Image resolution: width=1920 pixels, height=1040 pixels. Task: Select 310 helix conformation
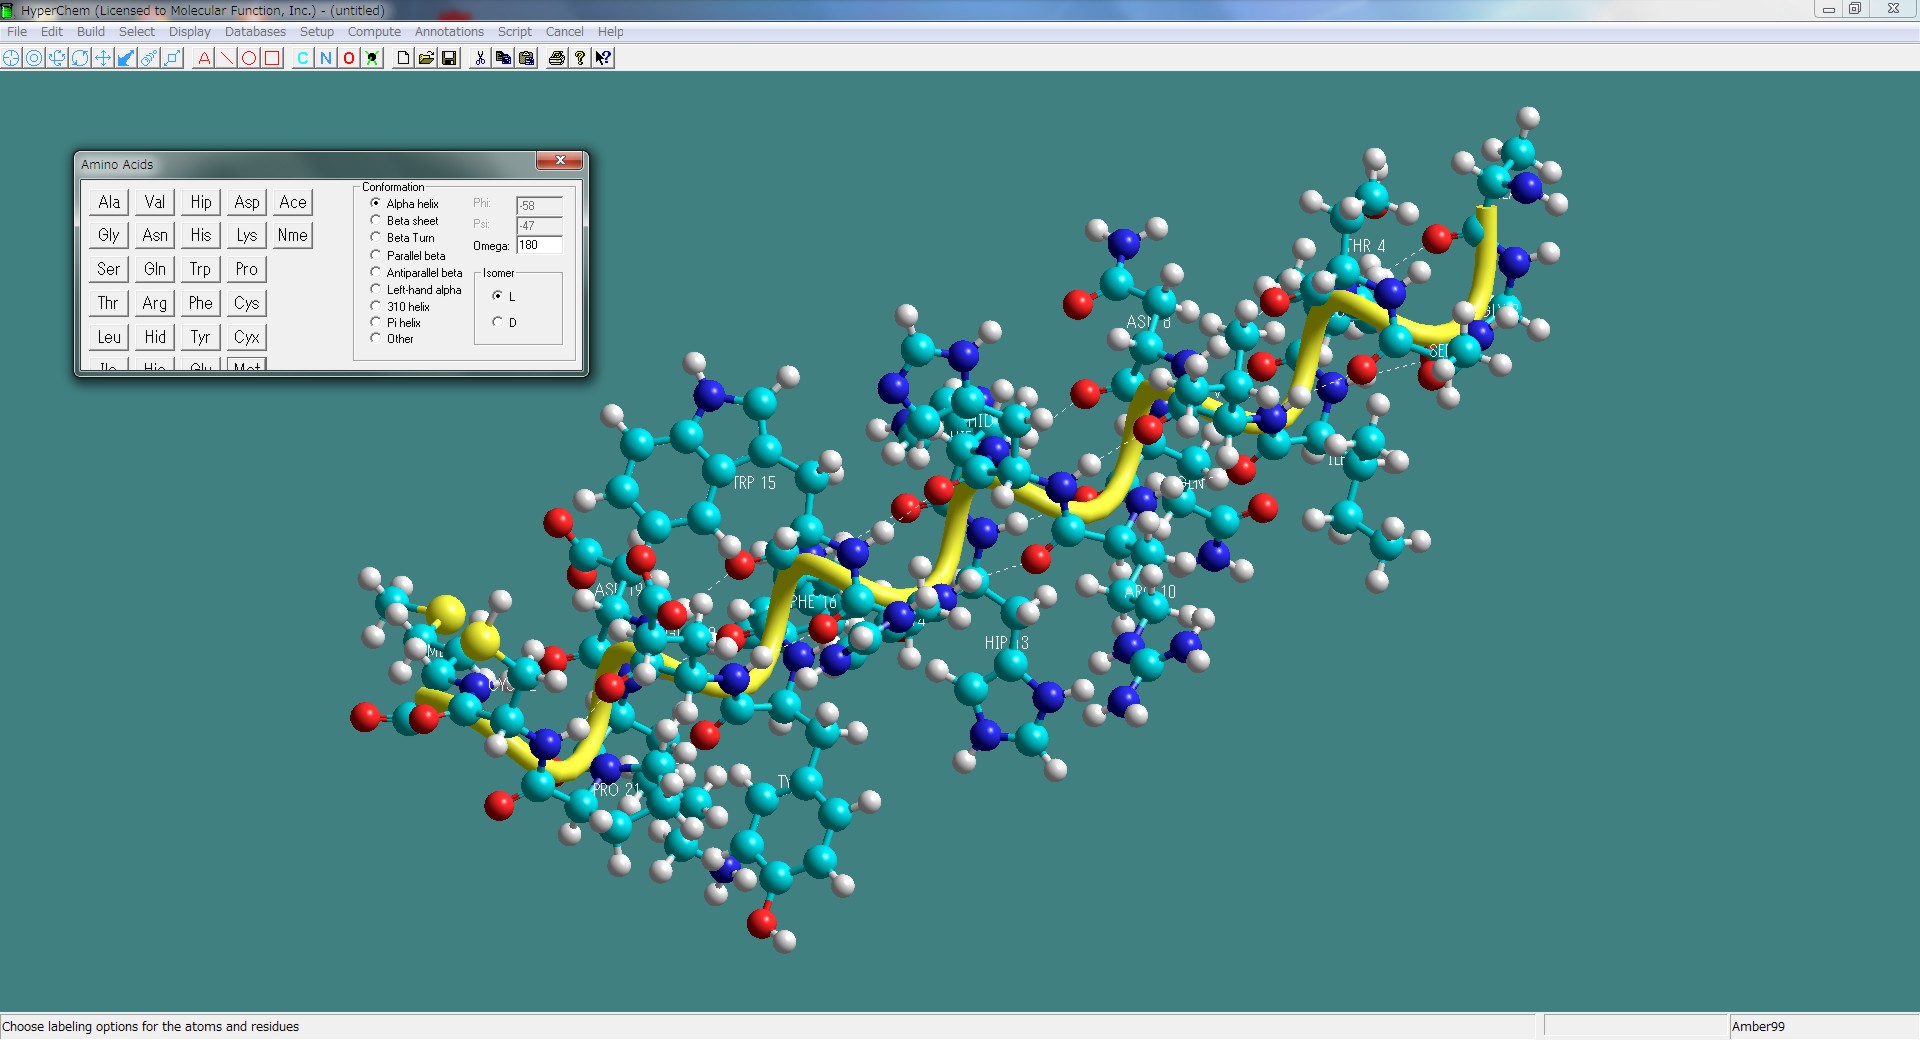(400, 307)
